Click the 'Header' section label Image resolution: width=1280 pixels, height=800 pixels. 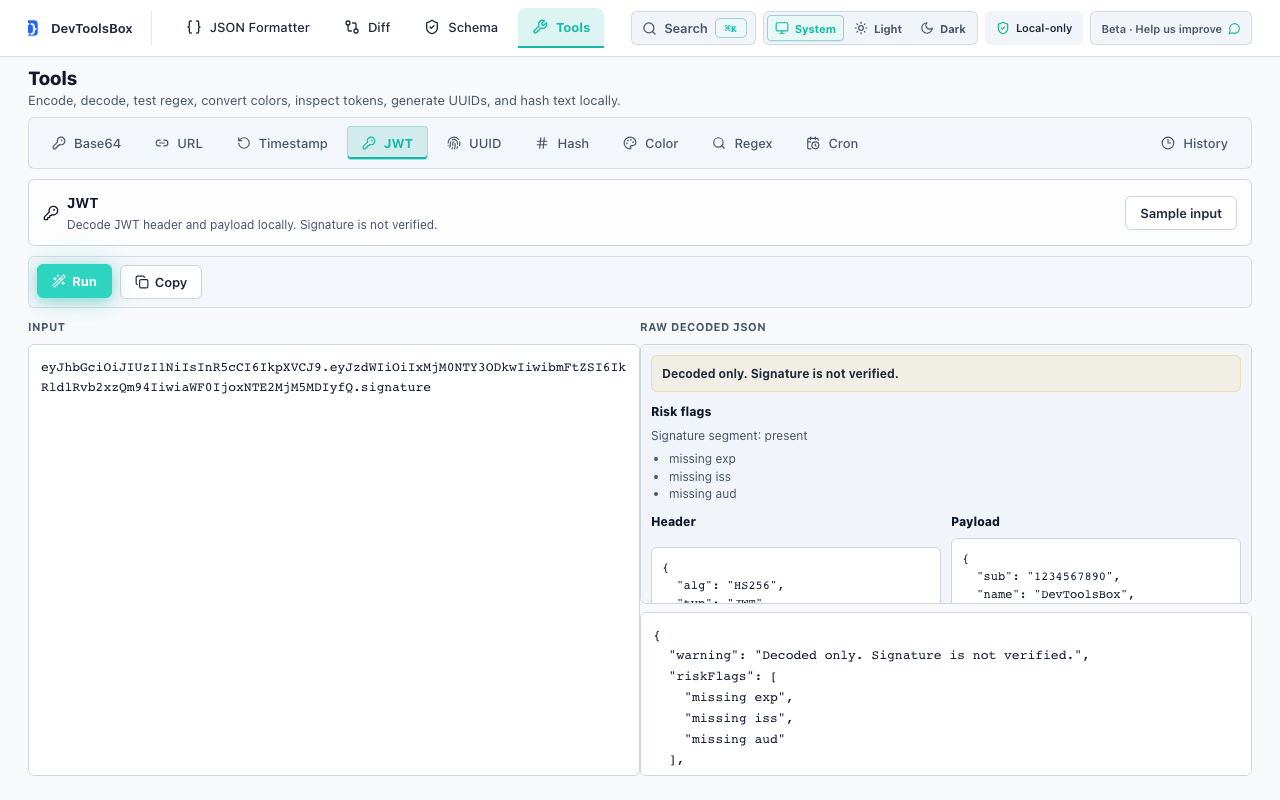click(x=673, y=521)
